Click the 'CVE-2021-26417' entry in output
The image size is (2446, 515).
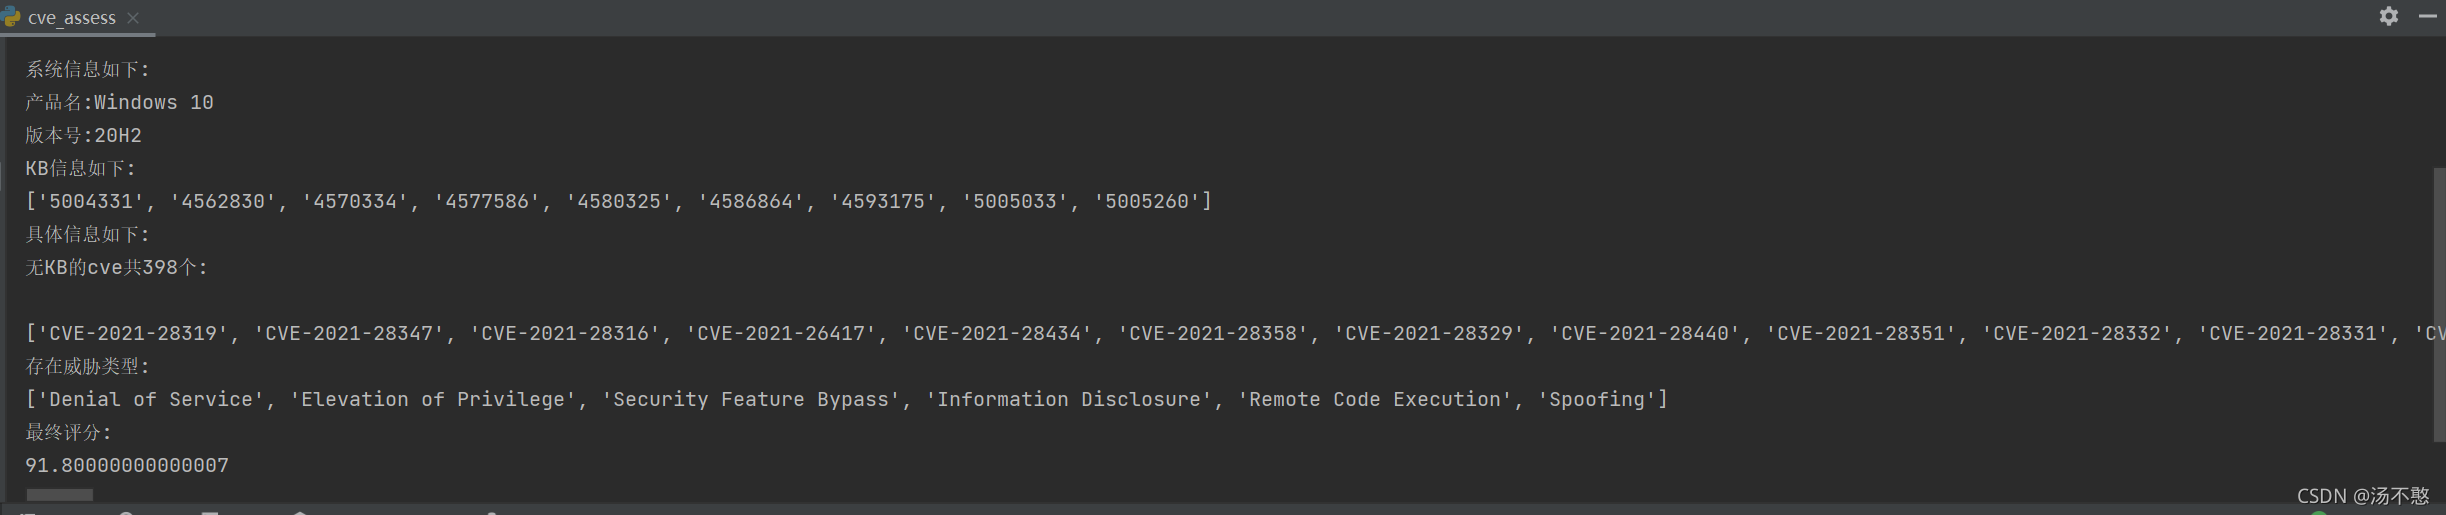point(781,334)
